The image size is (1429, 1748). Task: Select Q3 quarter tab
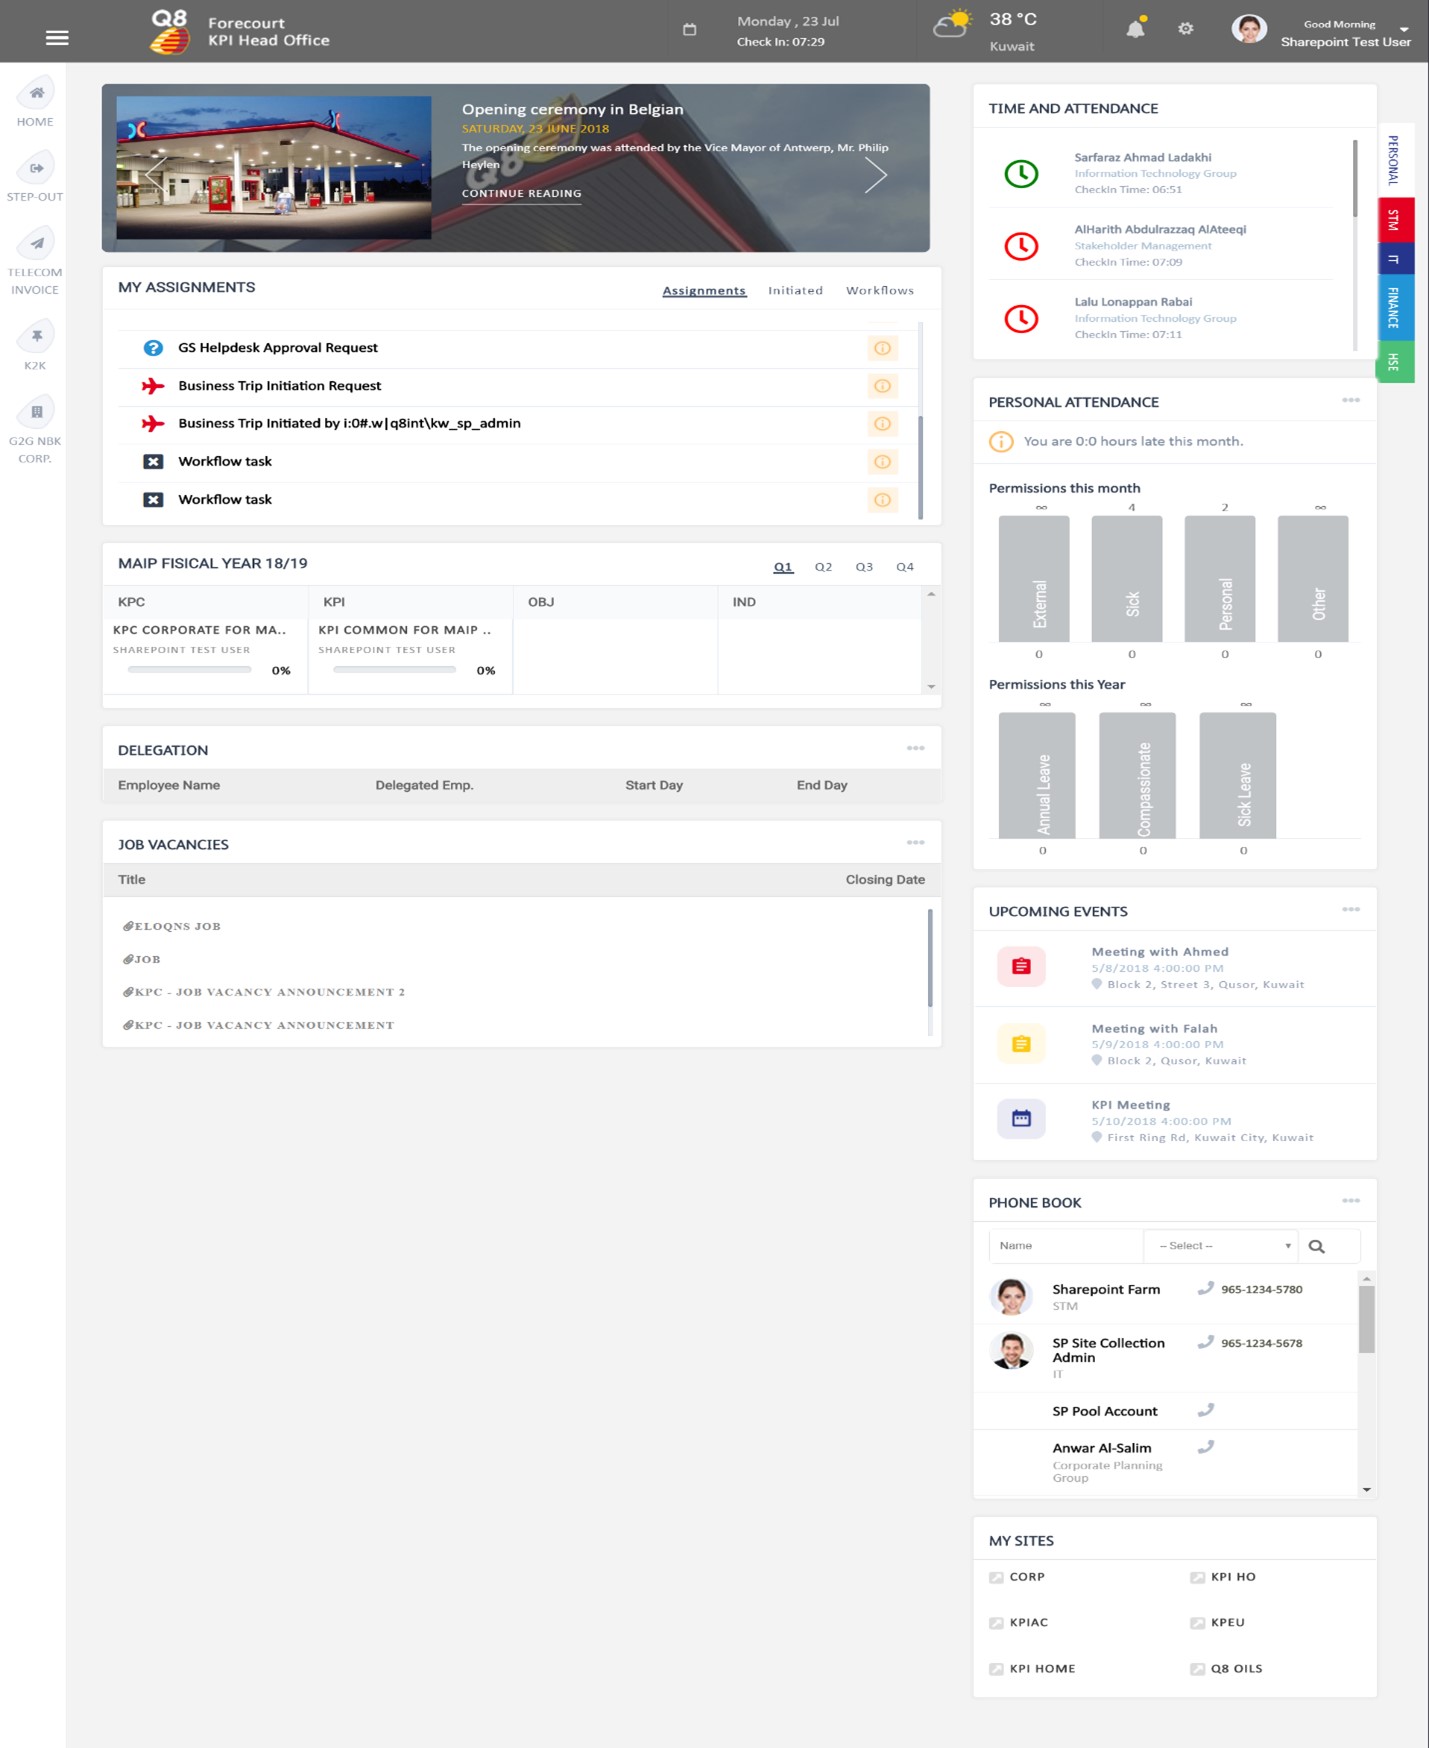pyautogui.click(x=864, y=567)
